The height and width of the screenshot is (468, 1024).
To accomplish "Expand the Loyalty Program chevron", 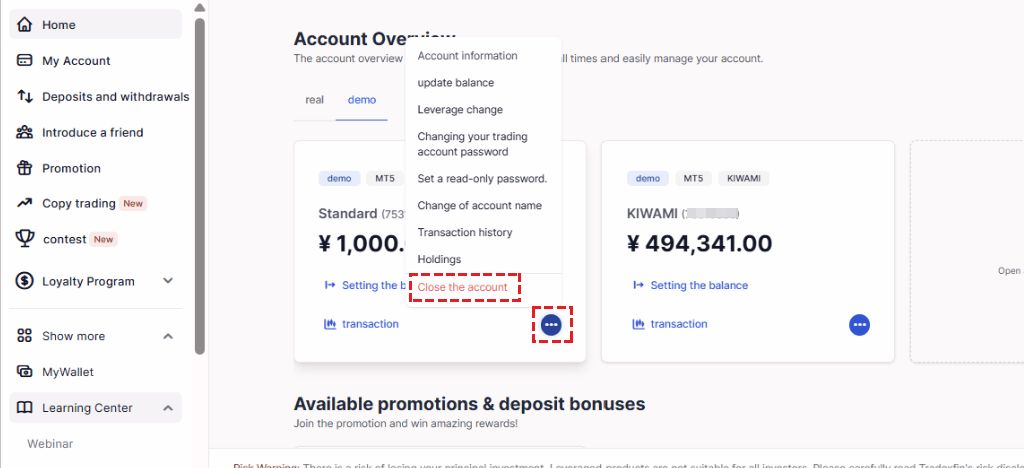I will click(x=168, y=281).
